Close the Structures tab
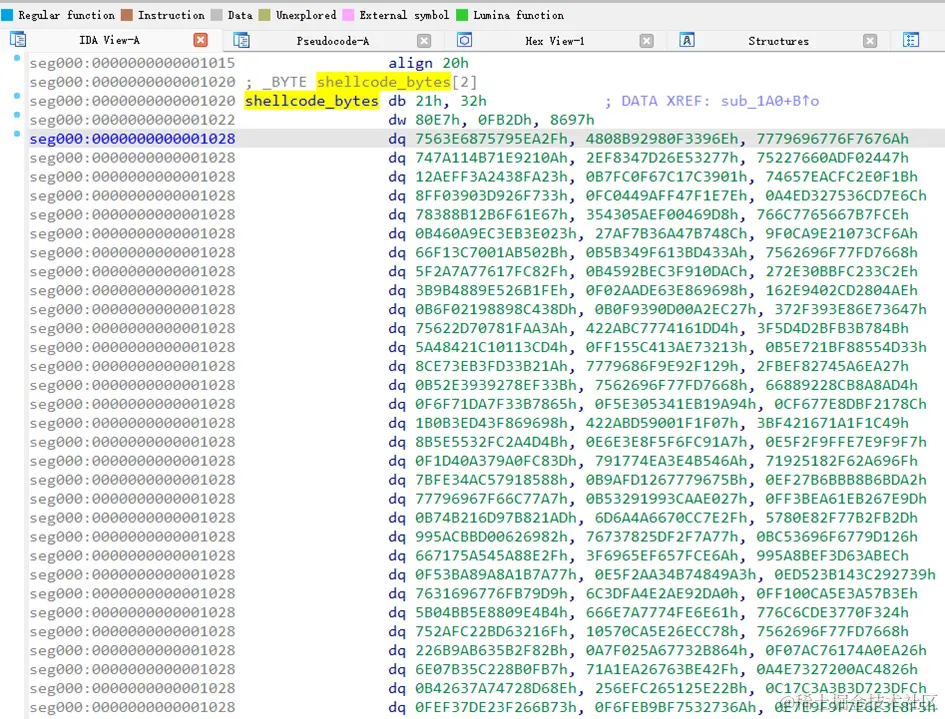 (870, 40)
